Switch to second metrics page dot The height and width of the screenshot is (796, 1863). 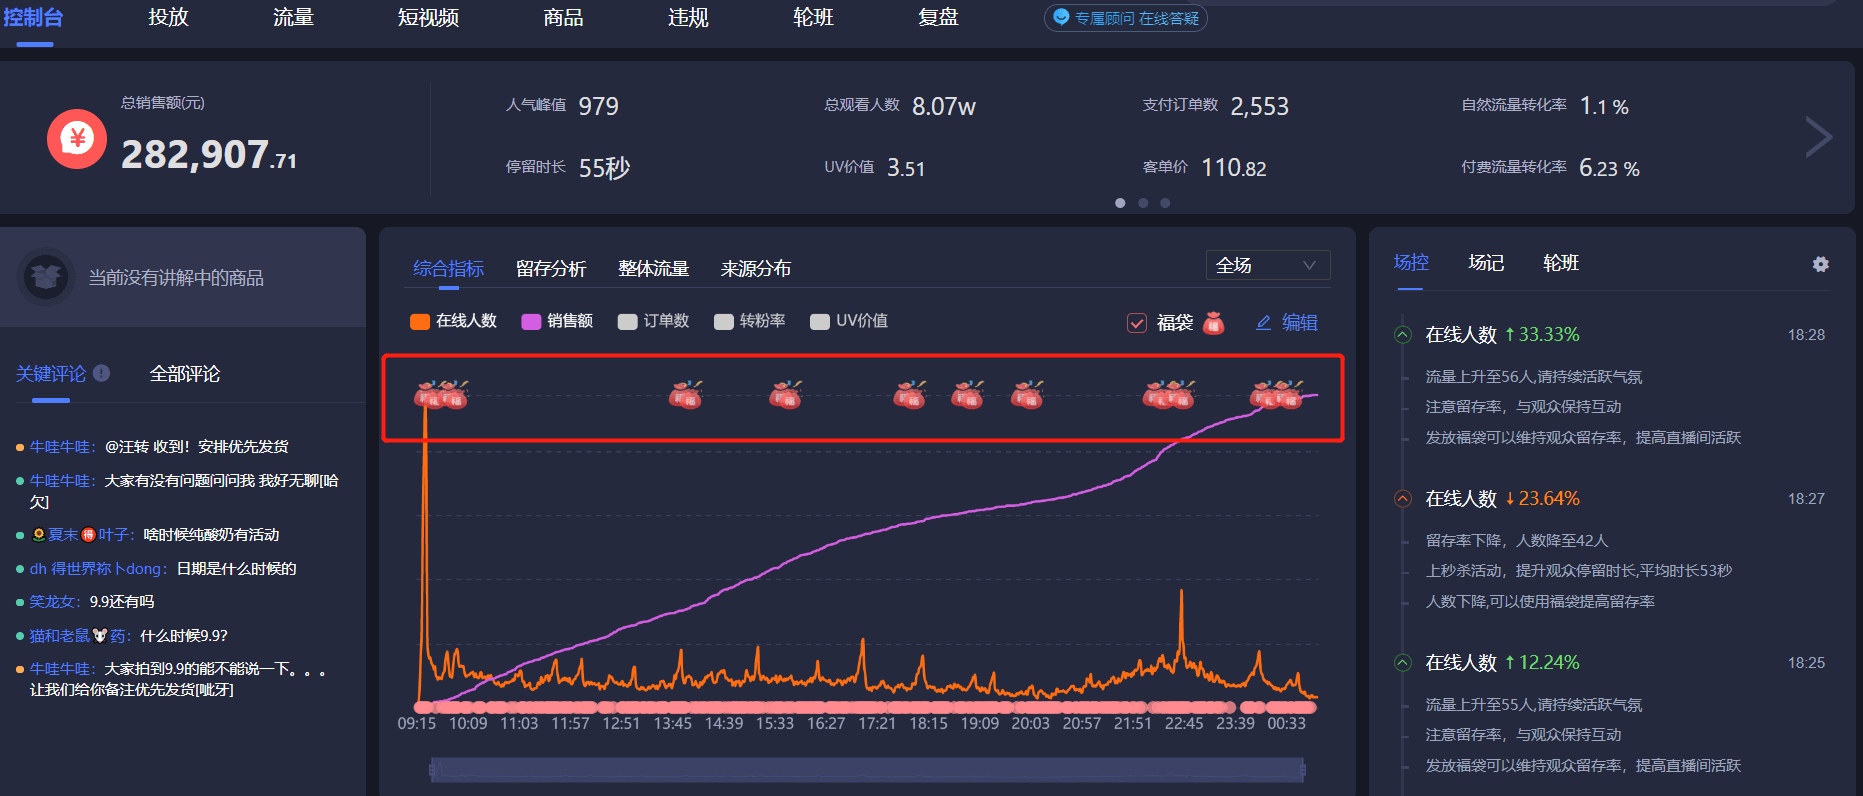(x=1143, y=203)
